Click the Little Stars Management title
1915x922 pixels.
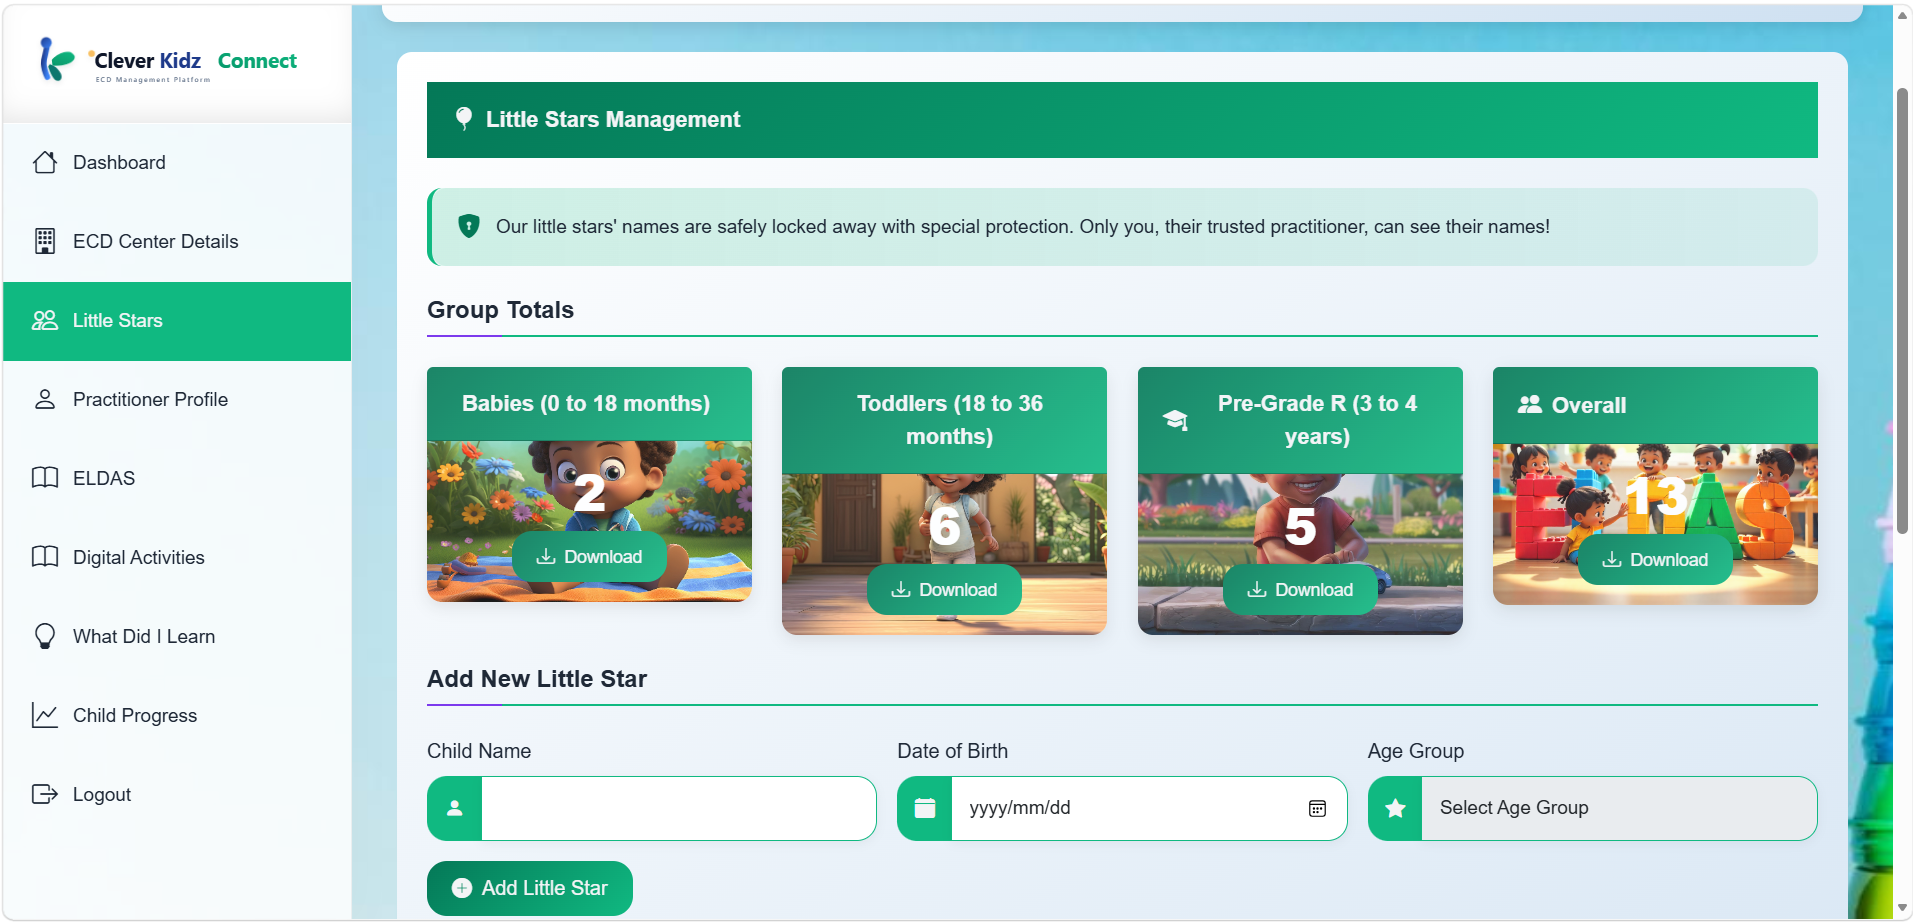[613, 120]
